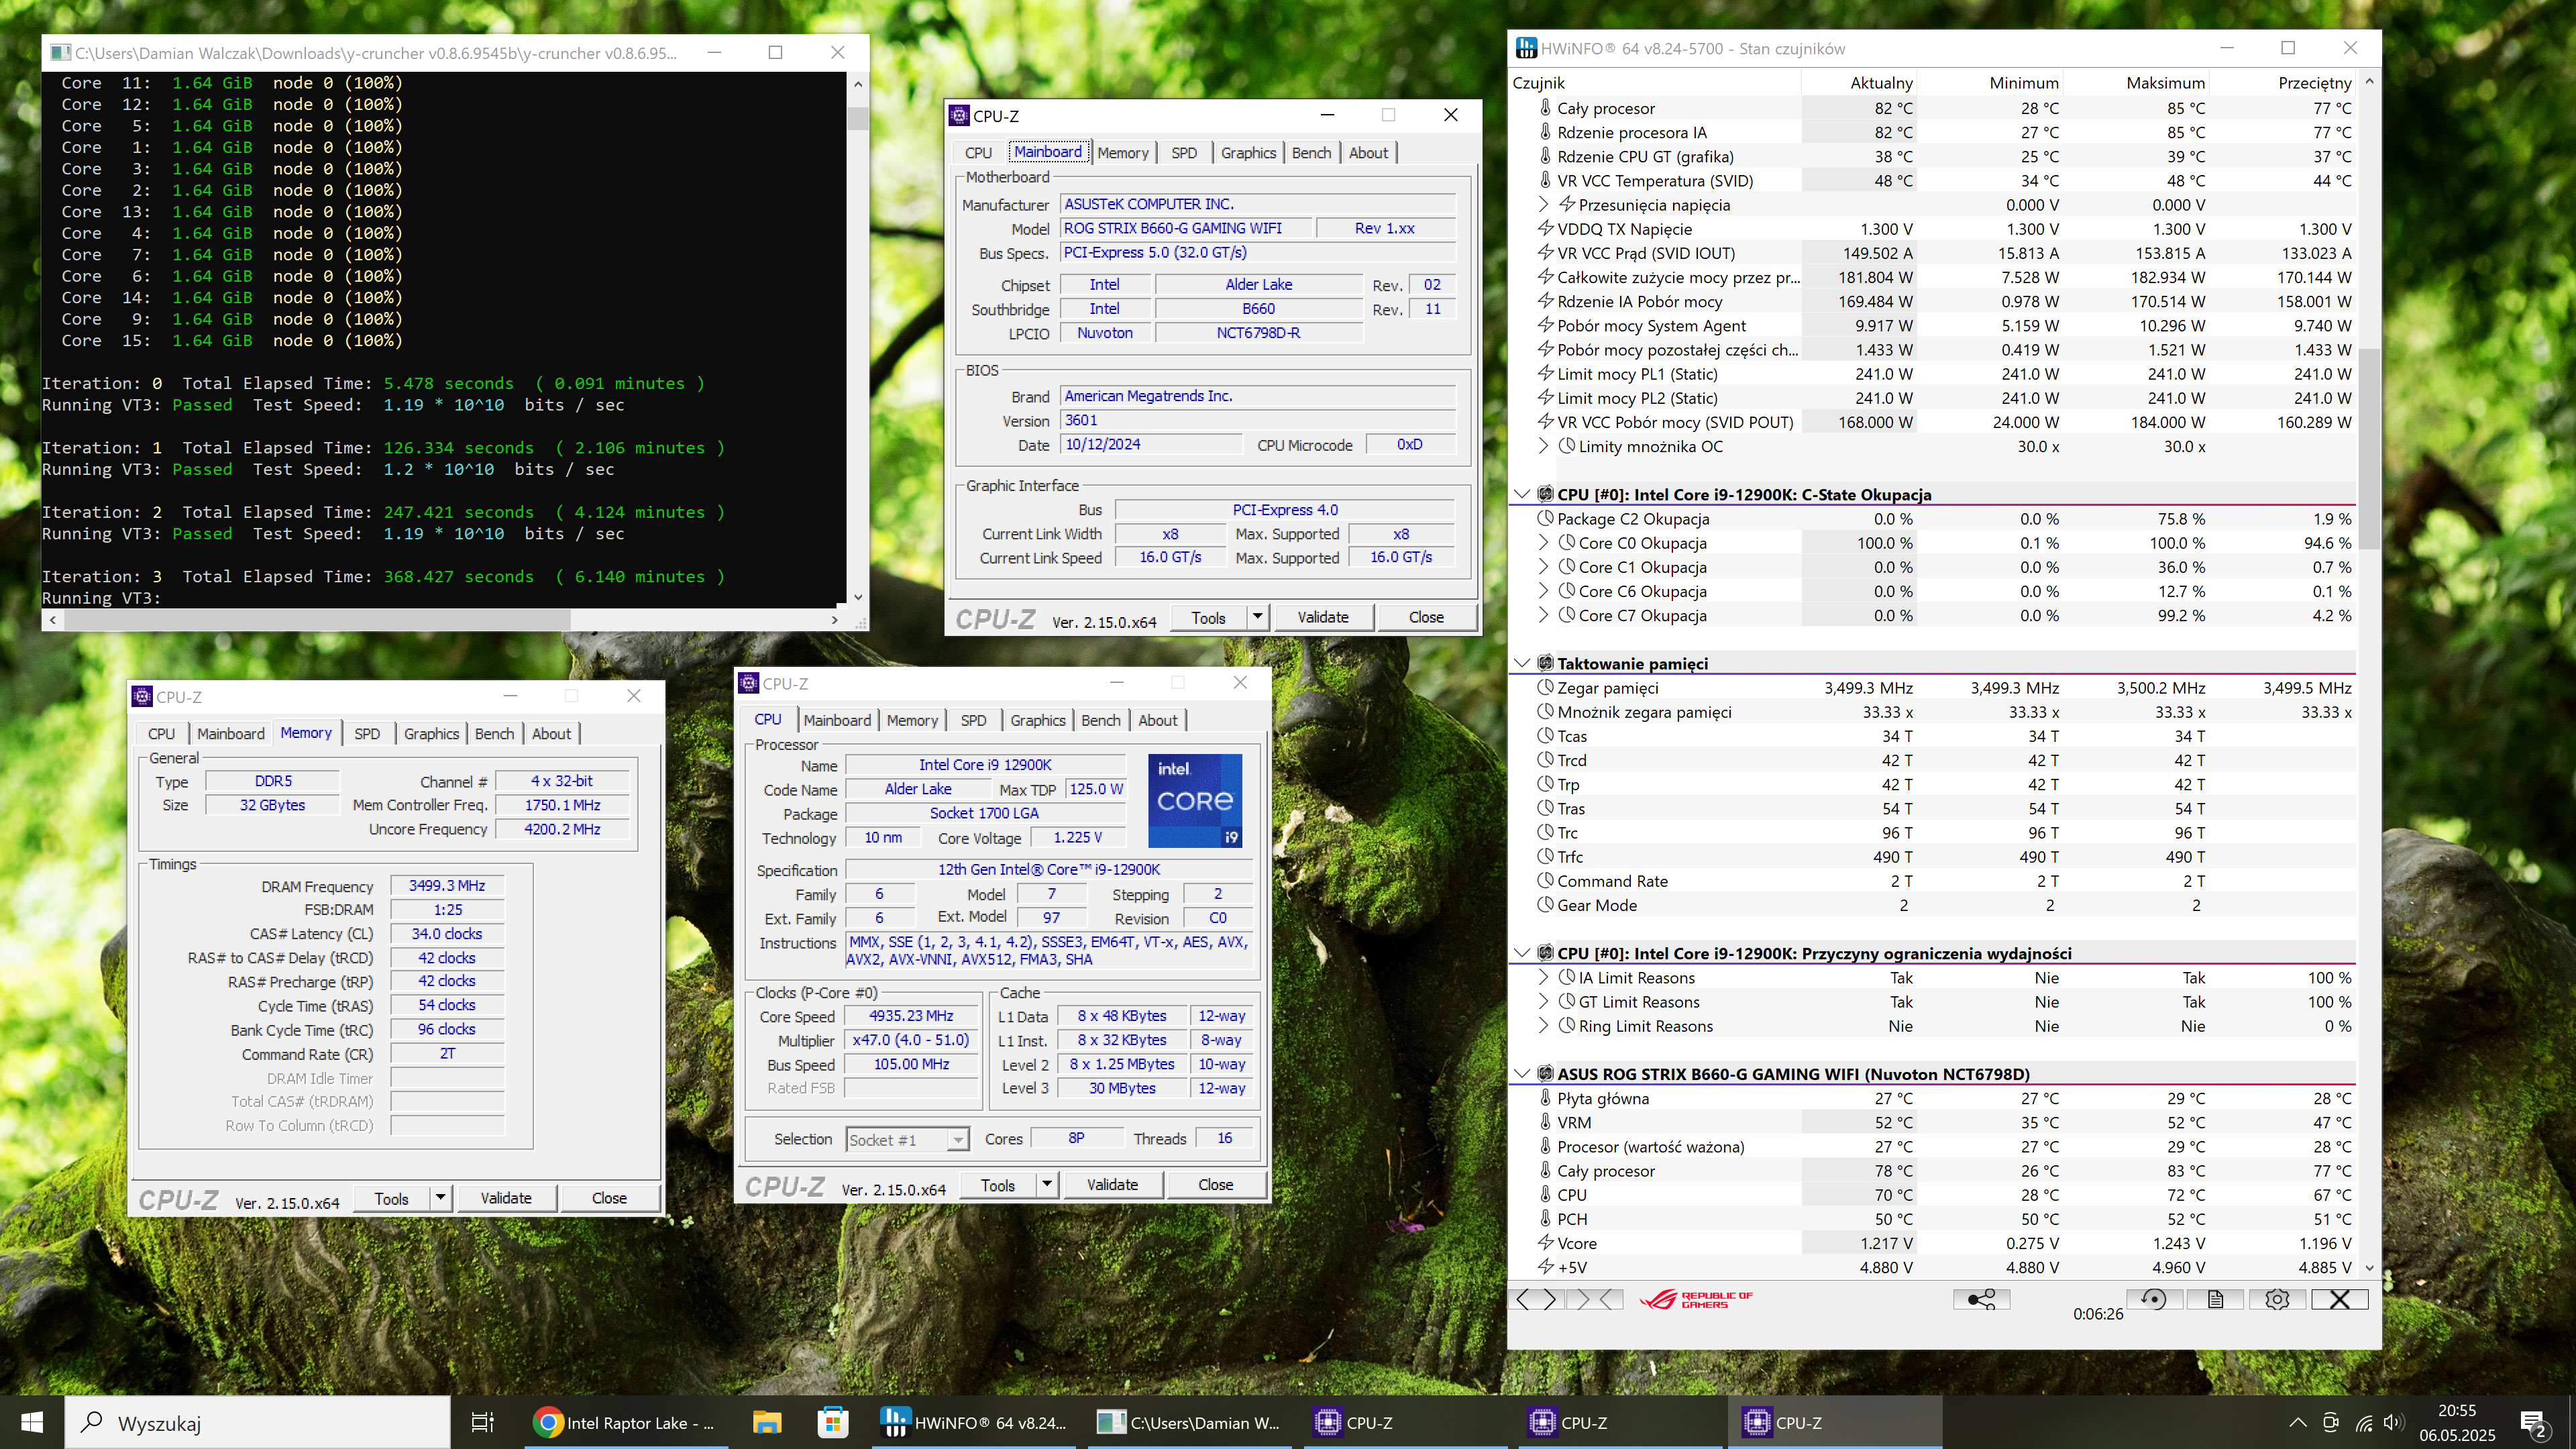Image resolution: width=2576 pixels, height=1449 pixels.
Task: Click Close button in Memory CPU-Z window
Action: [609, 1198]
